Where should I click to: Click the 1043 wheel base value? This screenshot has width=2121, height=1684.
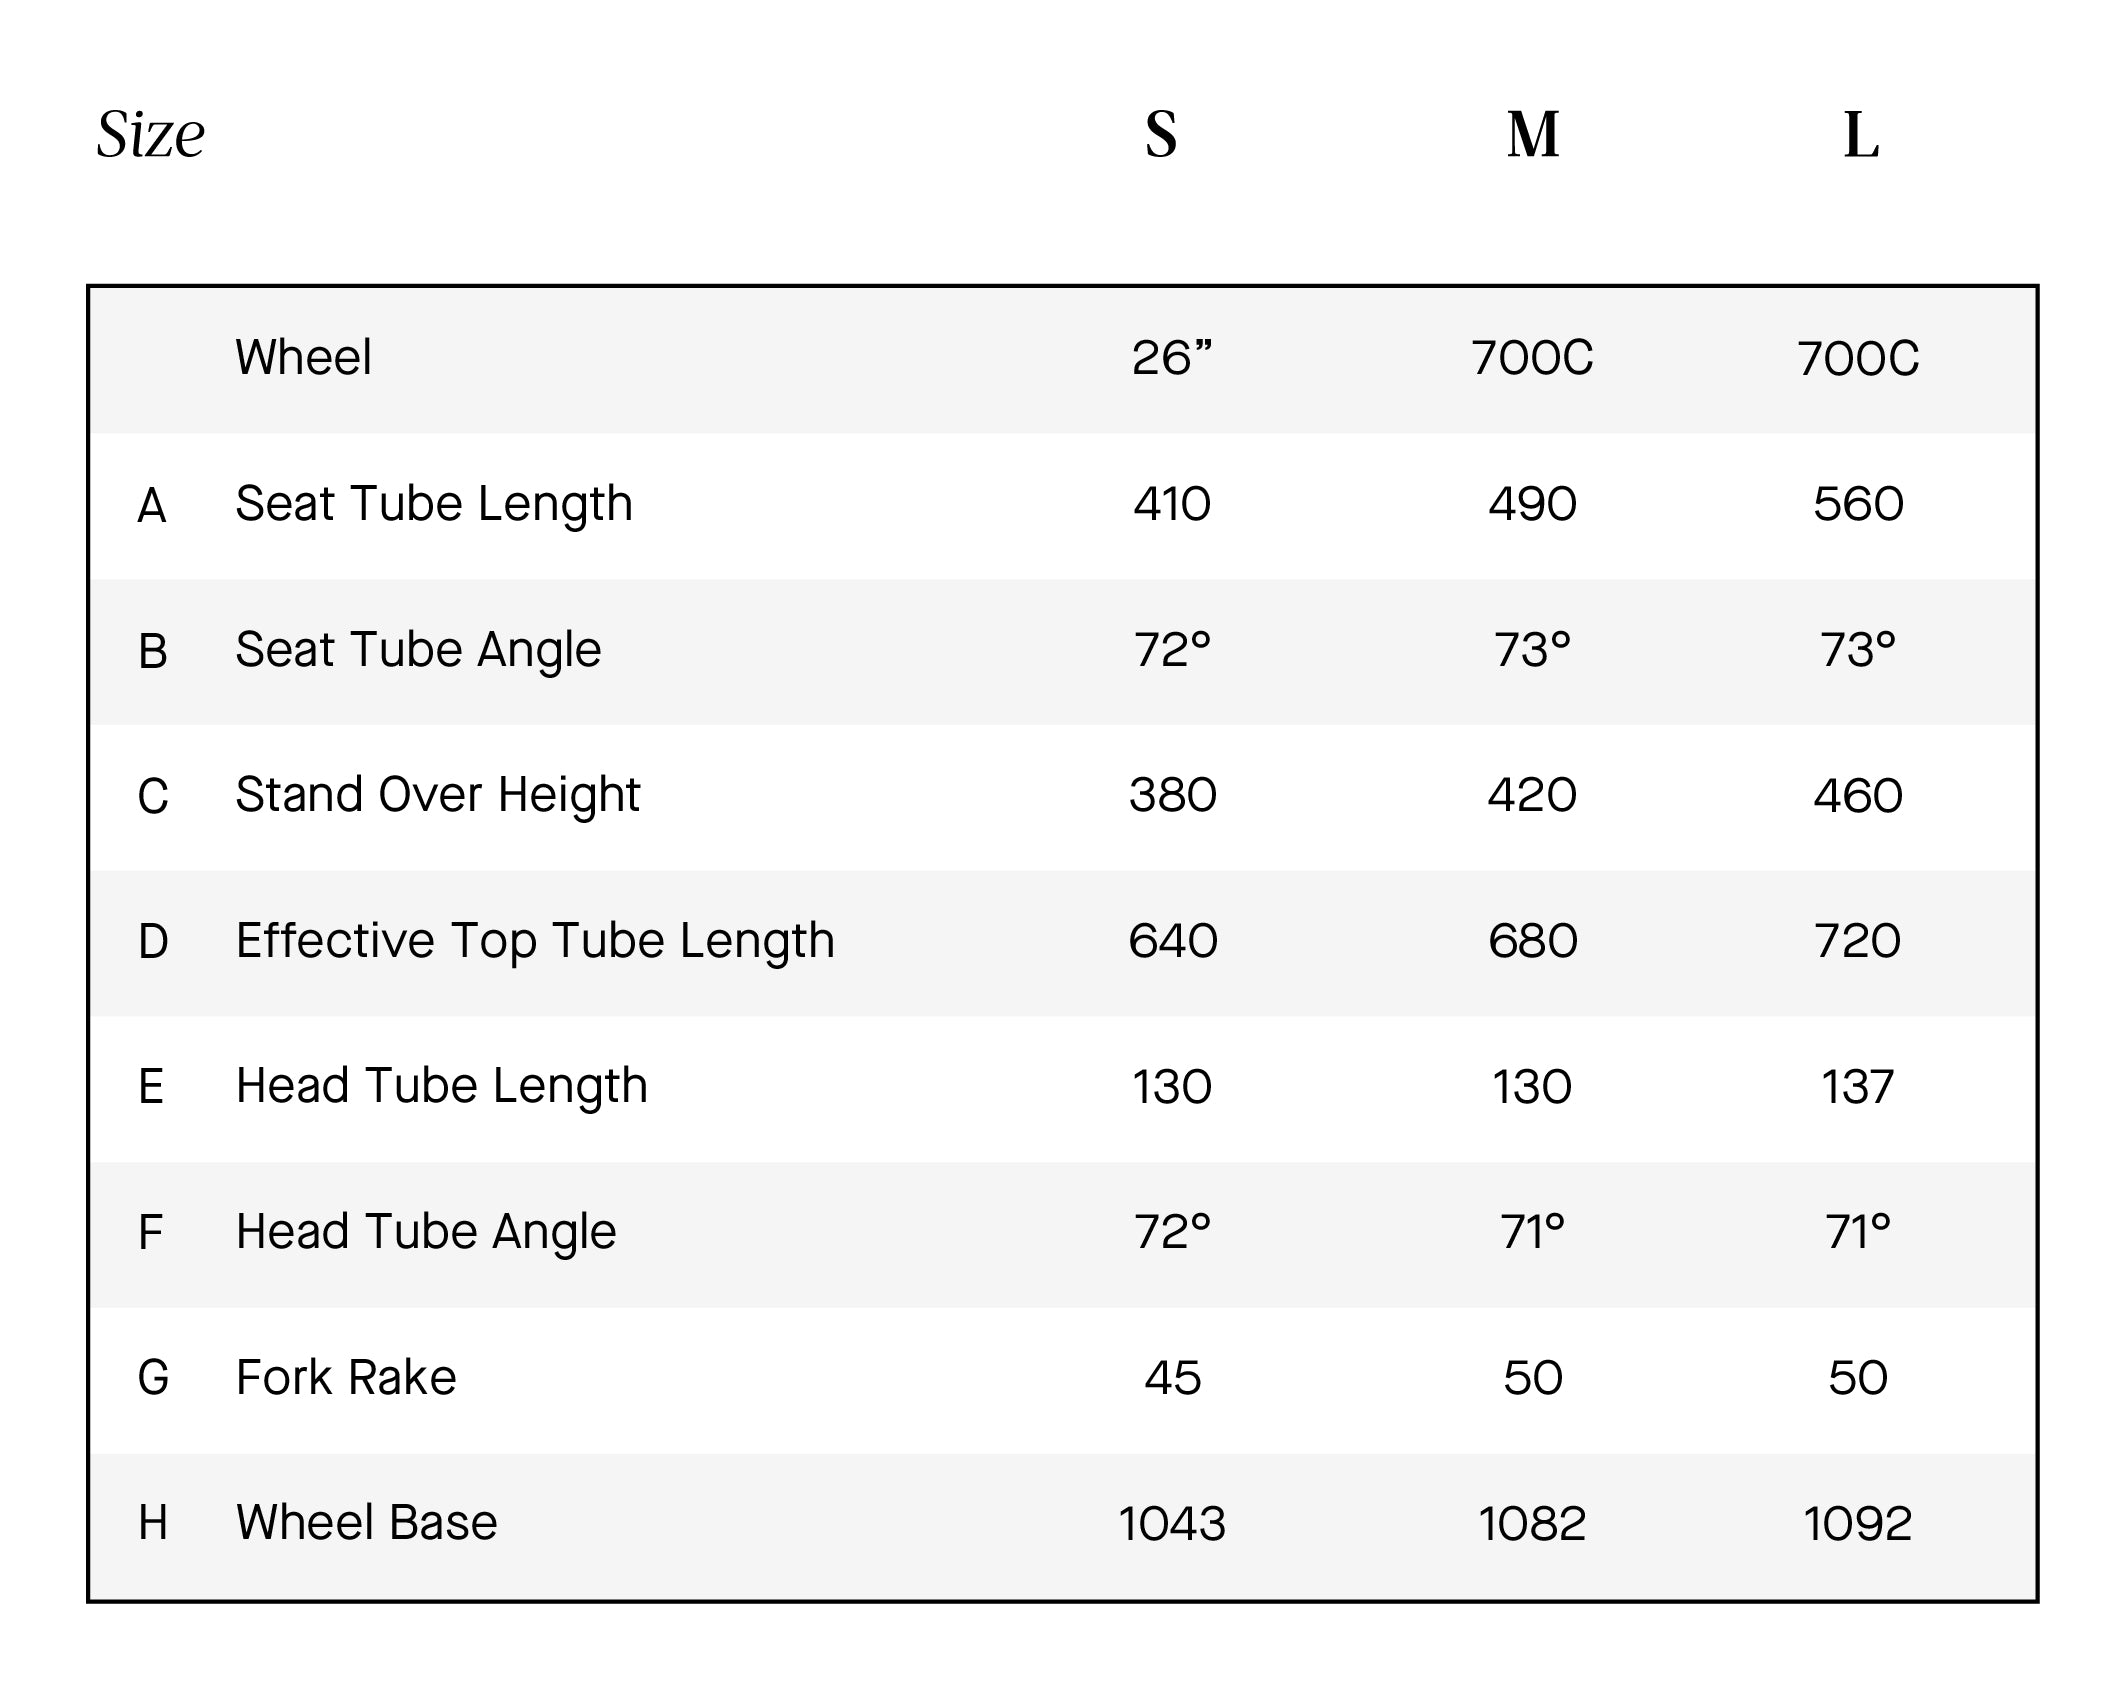[x=1172, y=1524]
